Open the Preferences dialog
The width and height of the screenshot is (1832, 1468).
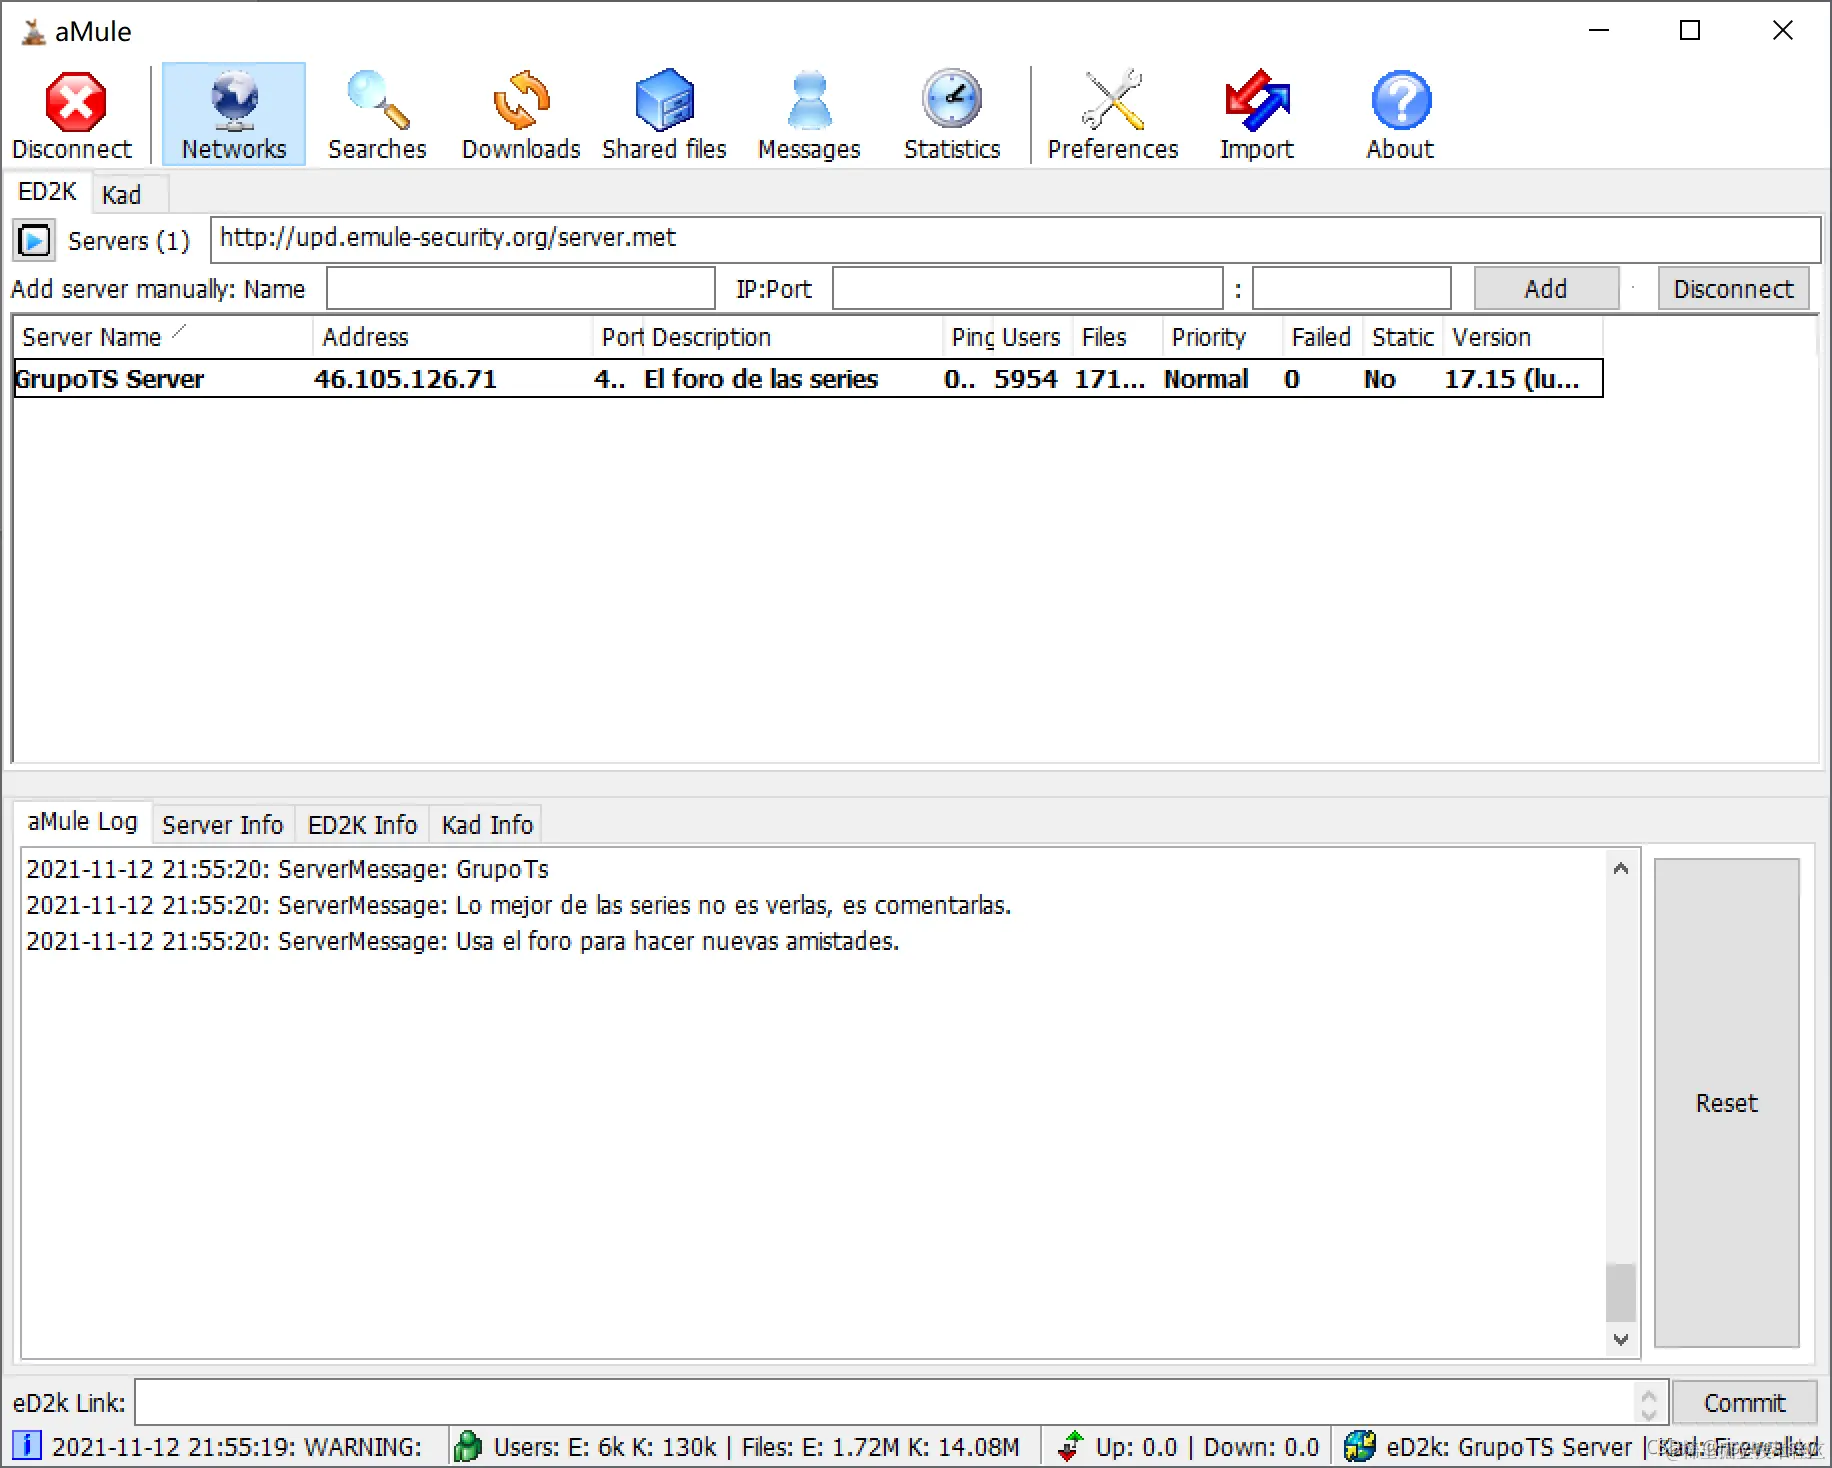[1113, 115]
